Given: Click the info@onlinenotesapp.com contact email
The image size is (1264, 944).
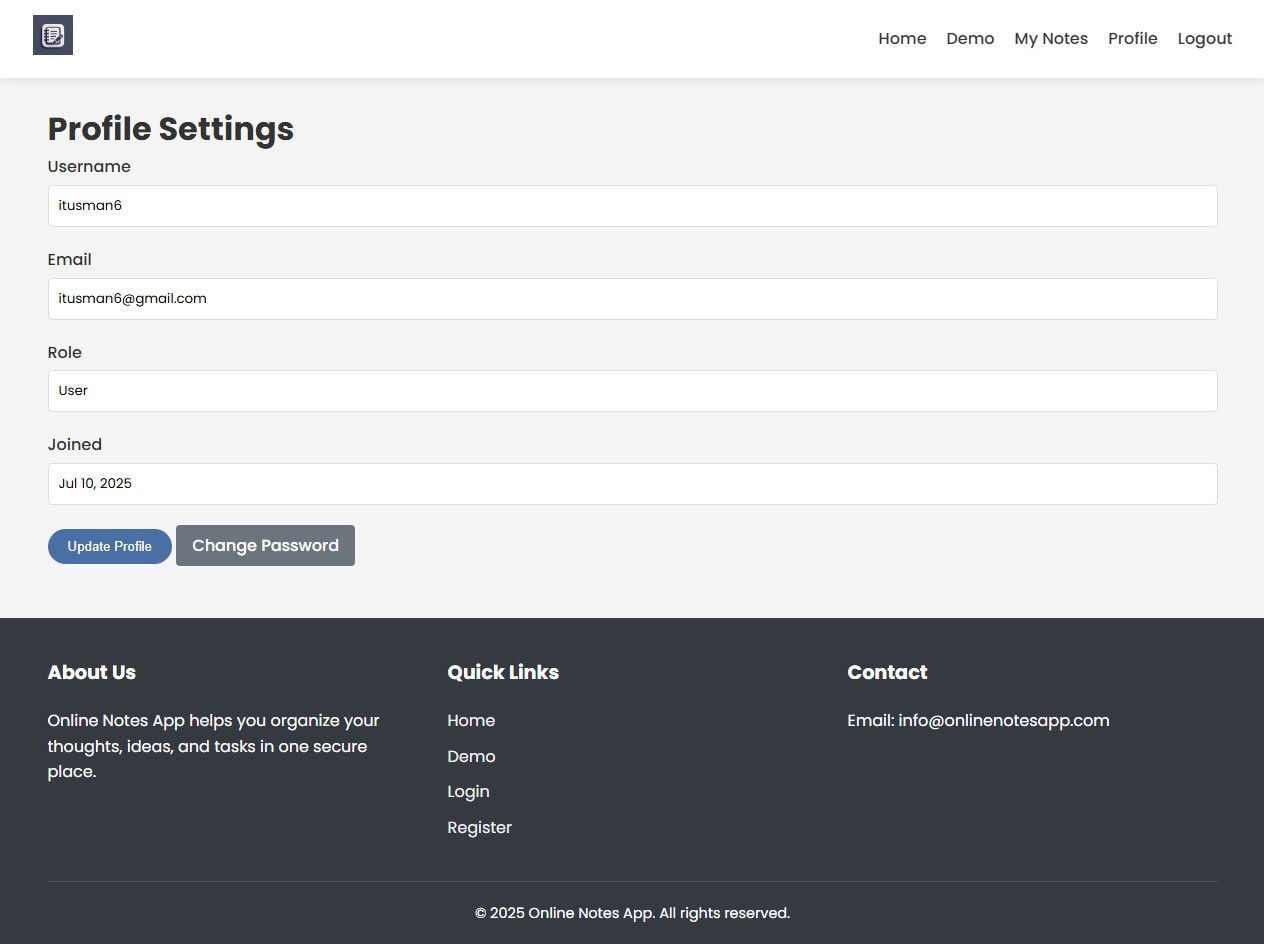Looking at the screenshot, I should pos(1003,721).
